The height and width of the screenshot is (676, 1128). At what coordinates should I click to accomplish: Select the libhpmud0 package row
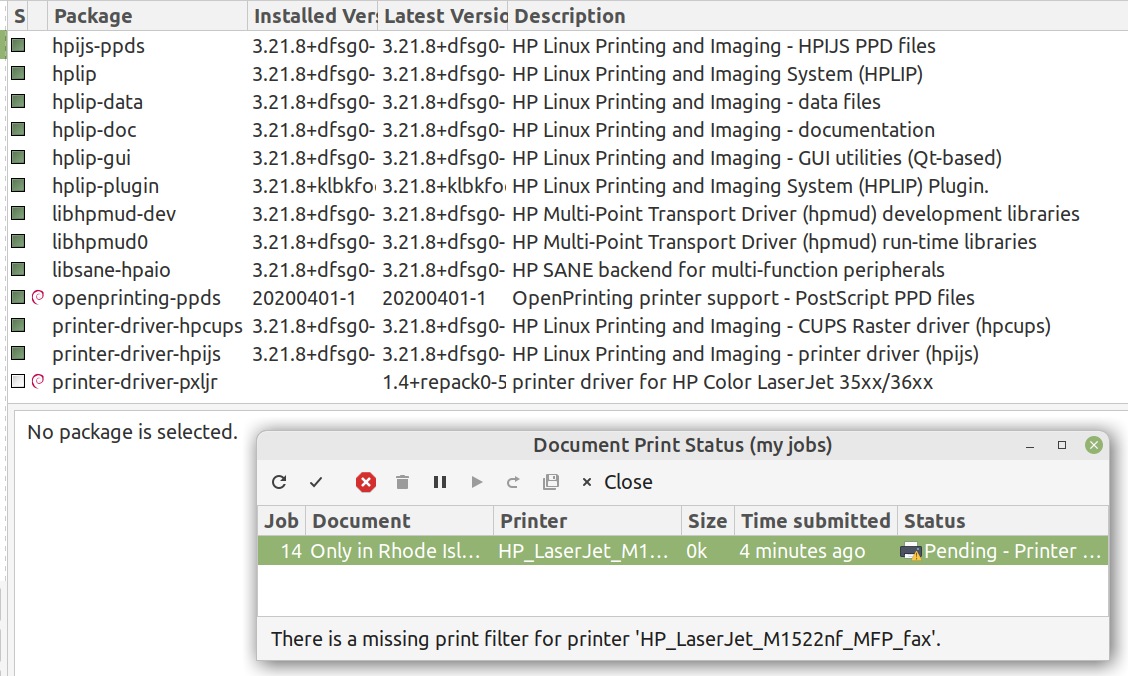pos(100,241)
